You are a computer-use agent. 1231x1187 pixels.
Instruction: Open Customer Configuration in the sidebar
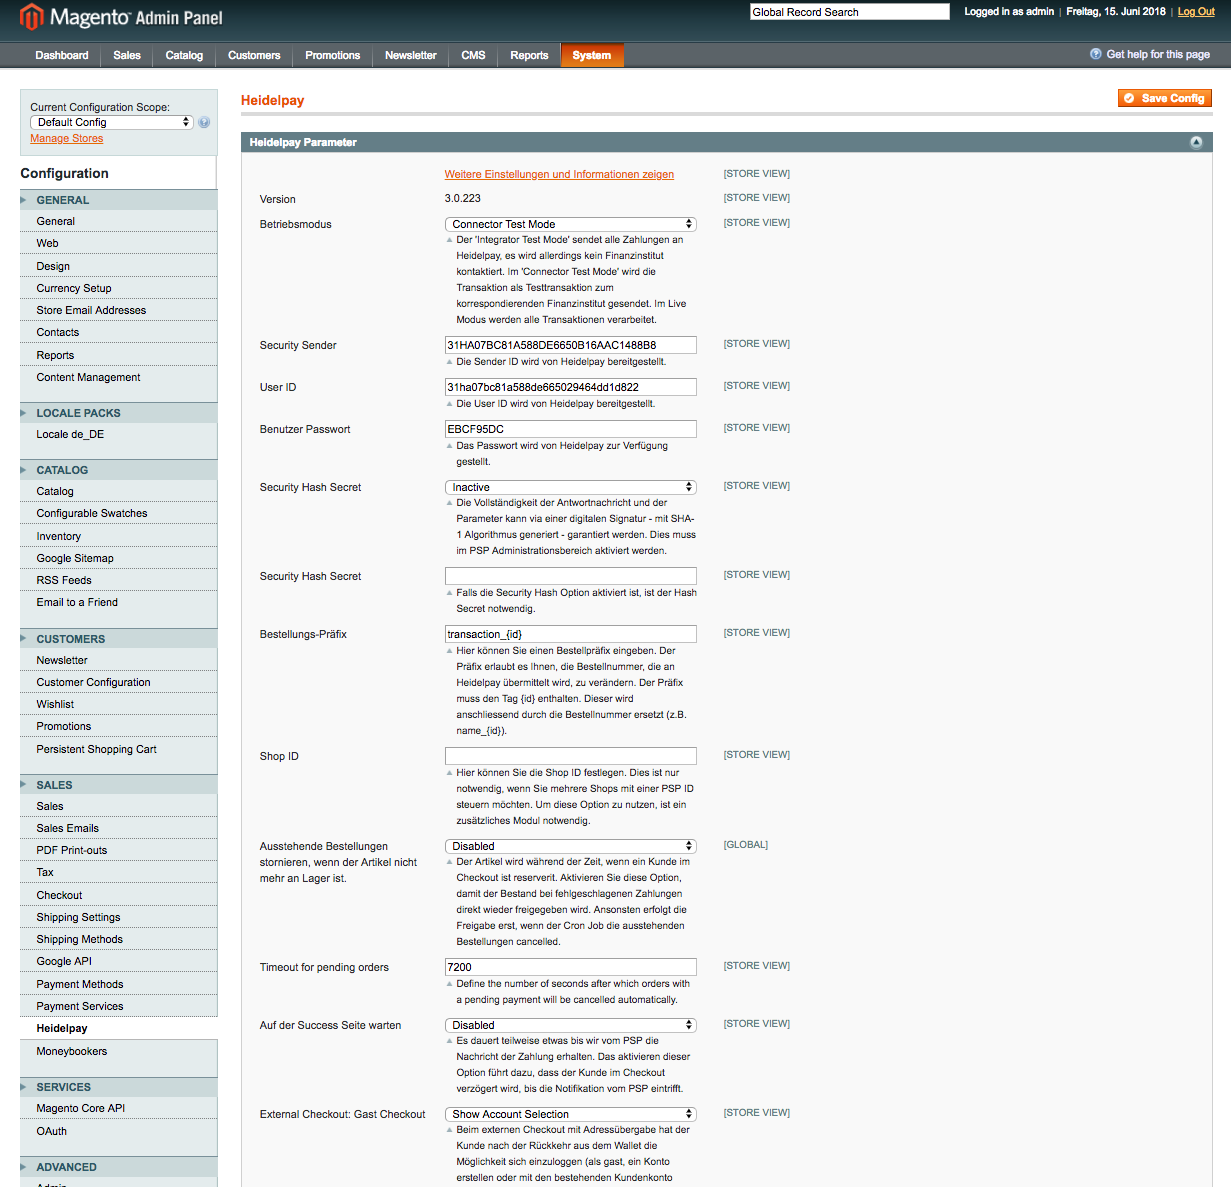(119, 682)
